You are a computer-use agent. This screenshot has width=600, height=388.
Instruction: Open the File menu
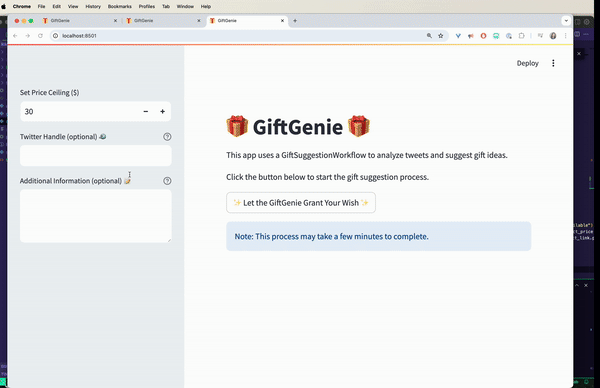point(41,7)
